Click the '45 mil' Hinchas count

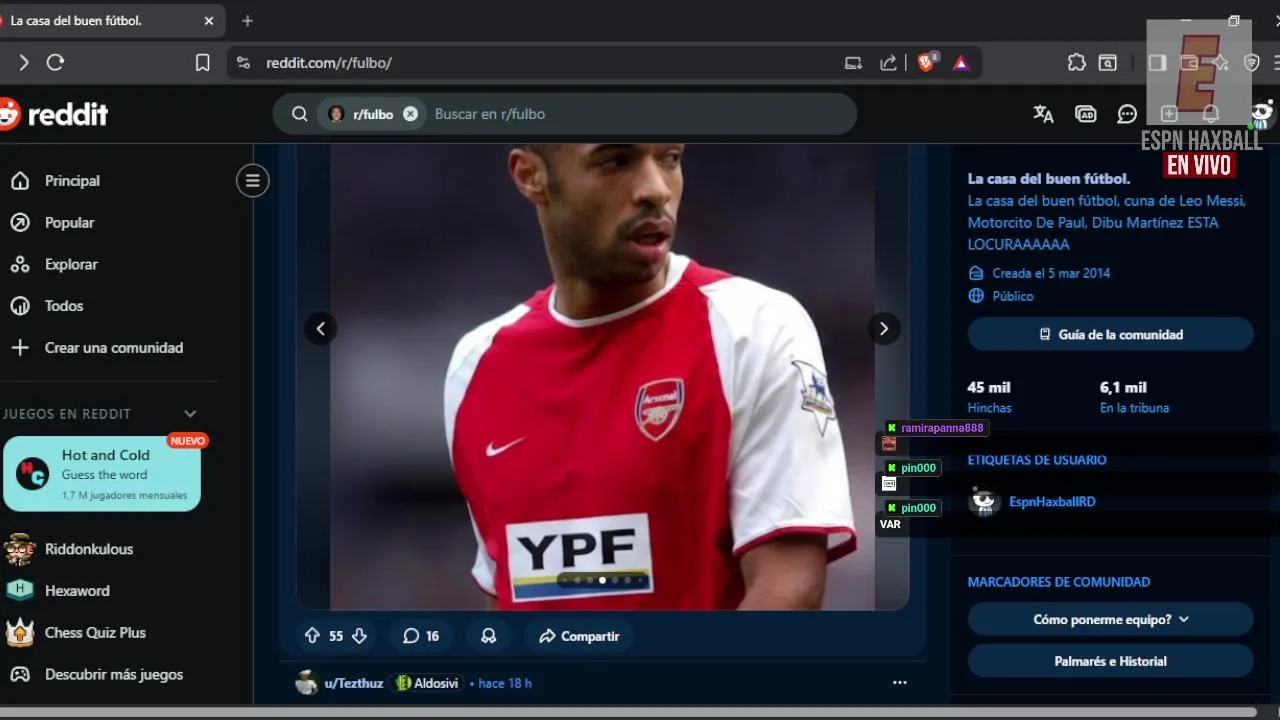point(989,388)
